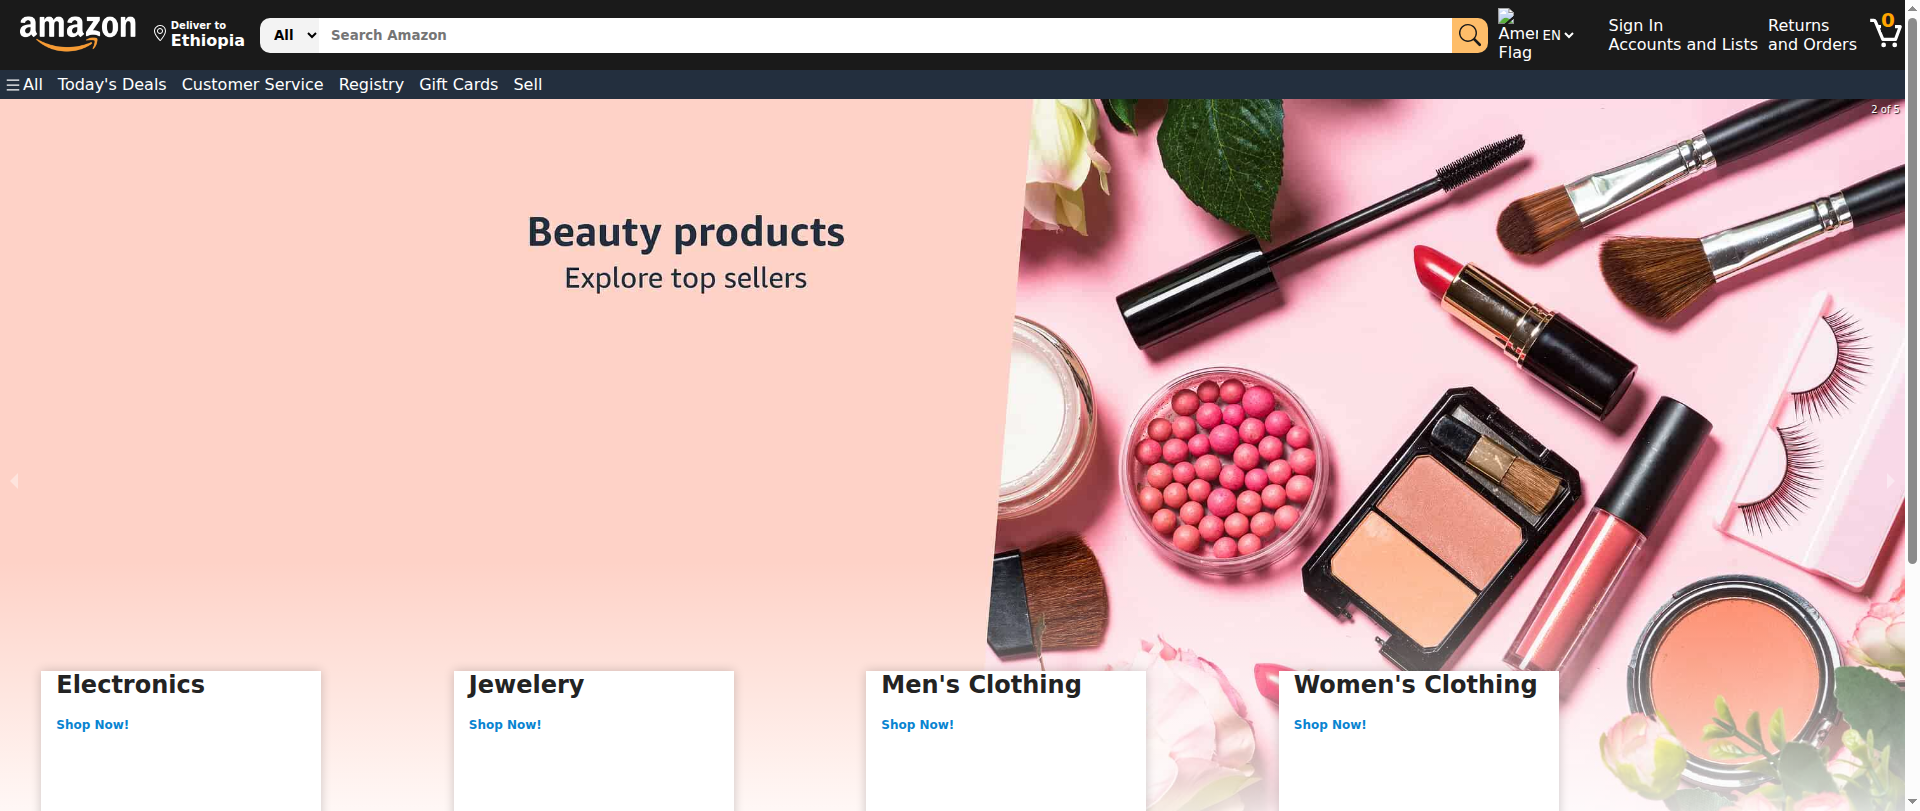Screen dimensions: 1920x811
Task: Click the American flag language icon
Action: click(x=1516, y=34)
